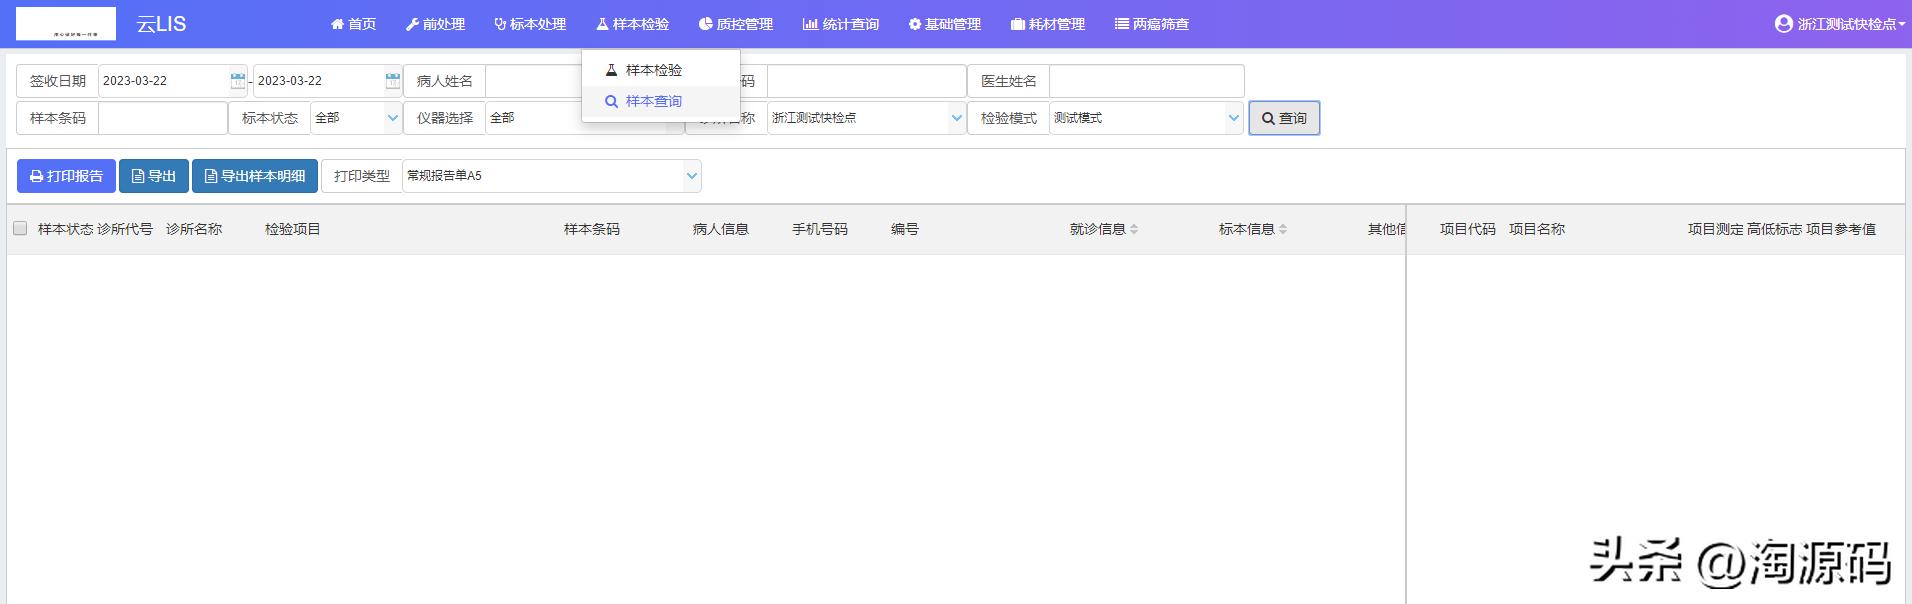The width and height of the screenshot is (1912, 604).
Task: Click the 检验项目 column header
Action: pos(293,229)
